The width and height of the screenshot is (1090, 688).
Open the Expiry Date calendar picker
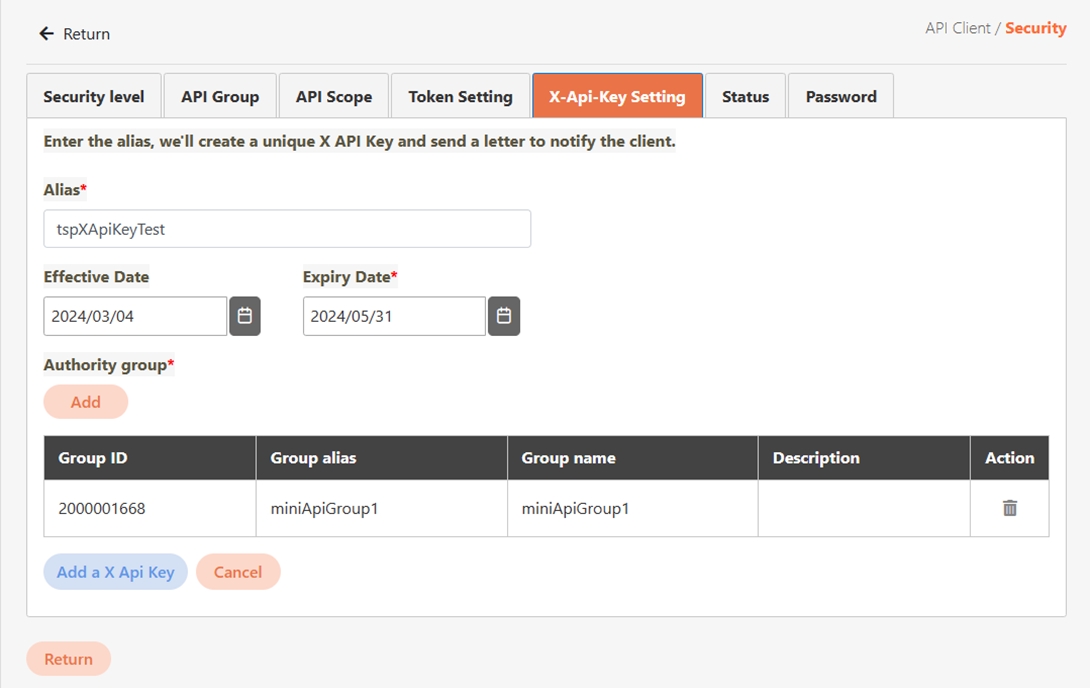tap(504, 316)
